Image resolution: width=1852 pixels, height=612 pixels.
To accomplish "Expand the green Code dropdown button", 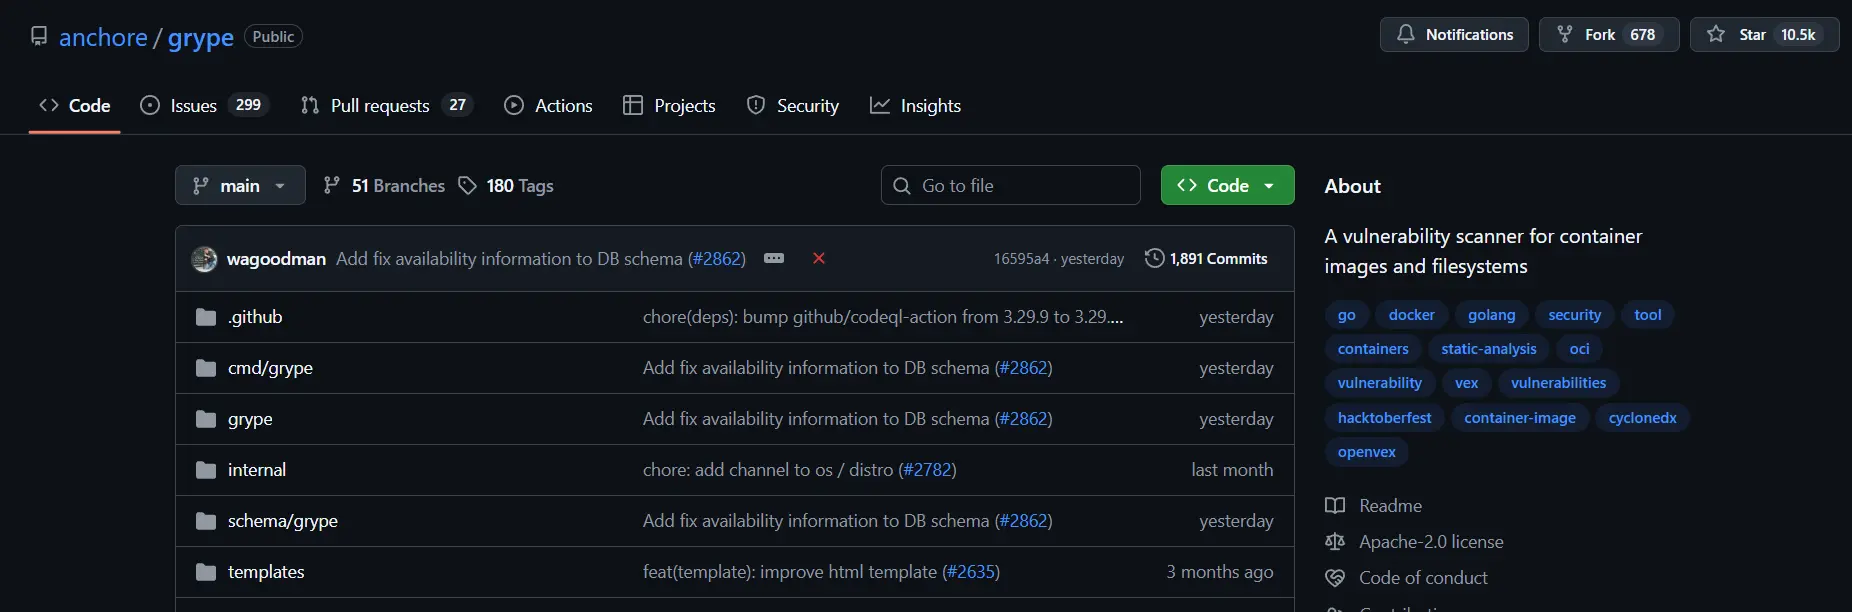I will [1227, 185].
